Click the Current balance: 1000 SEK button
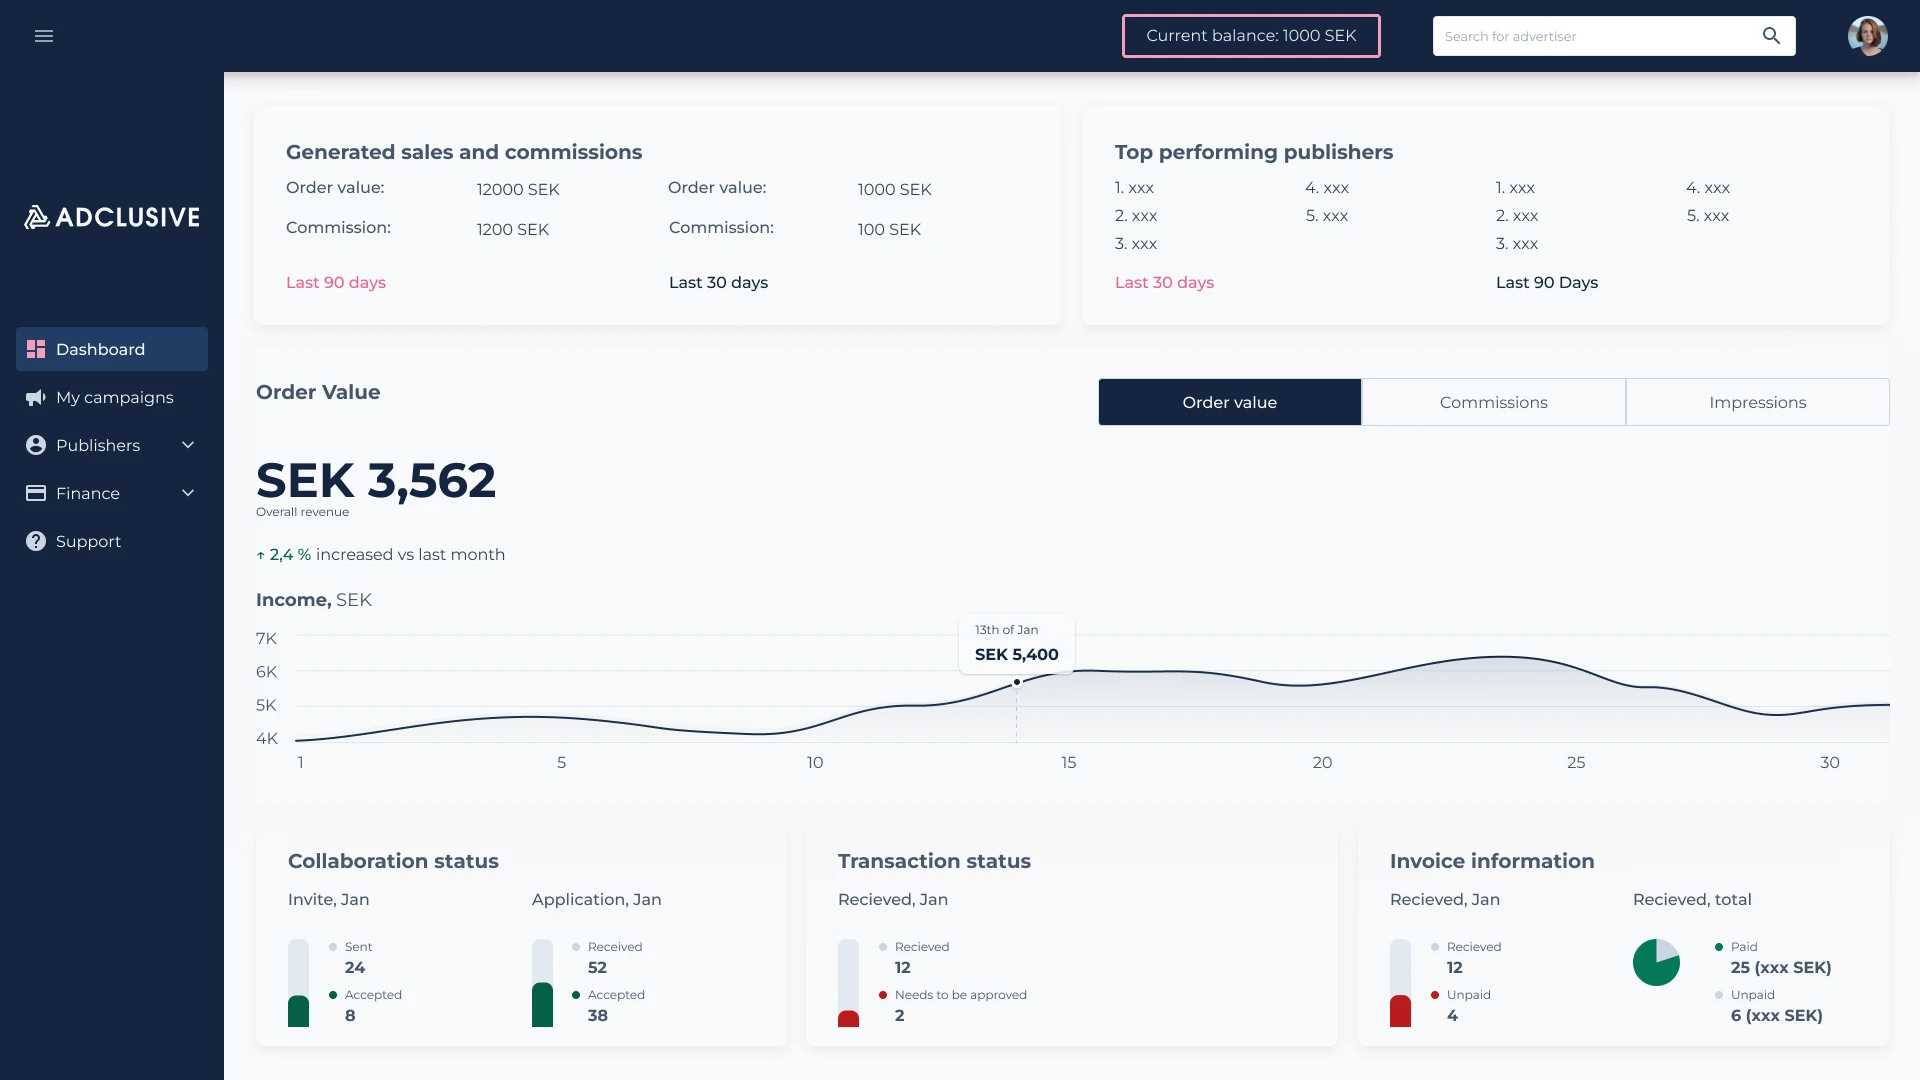Screen dimensions: 1920x1080 point(1251,36)
